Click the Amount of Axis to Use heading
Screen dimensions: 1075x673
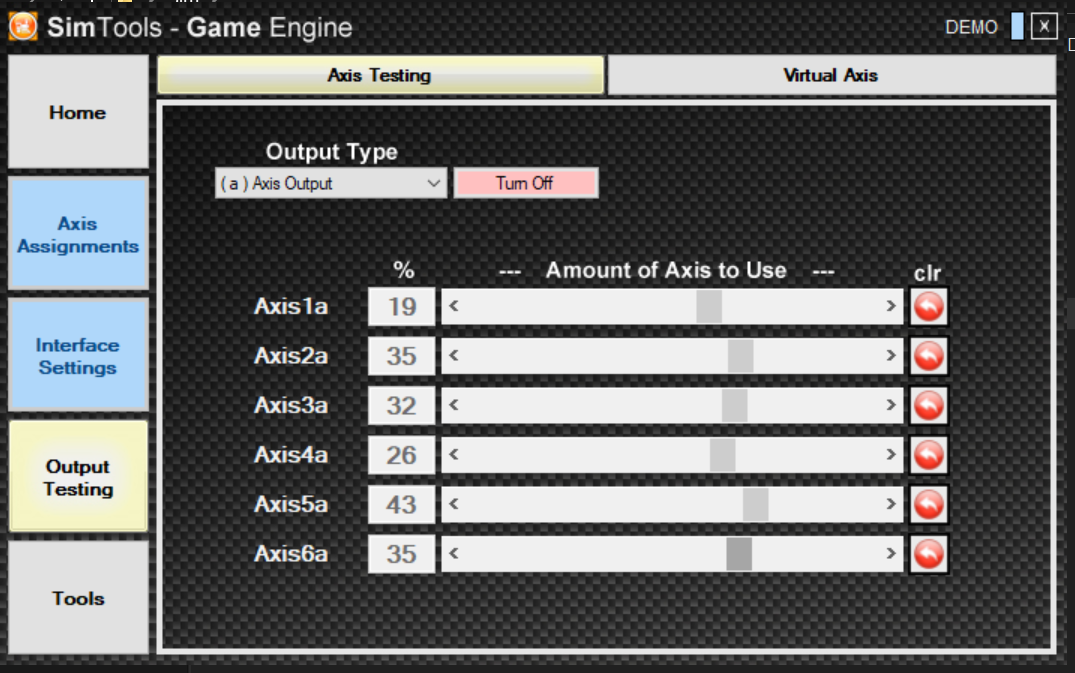(666, 270)
